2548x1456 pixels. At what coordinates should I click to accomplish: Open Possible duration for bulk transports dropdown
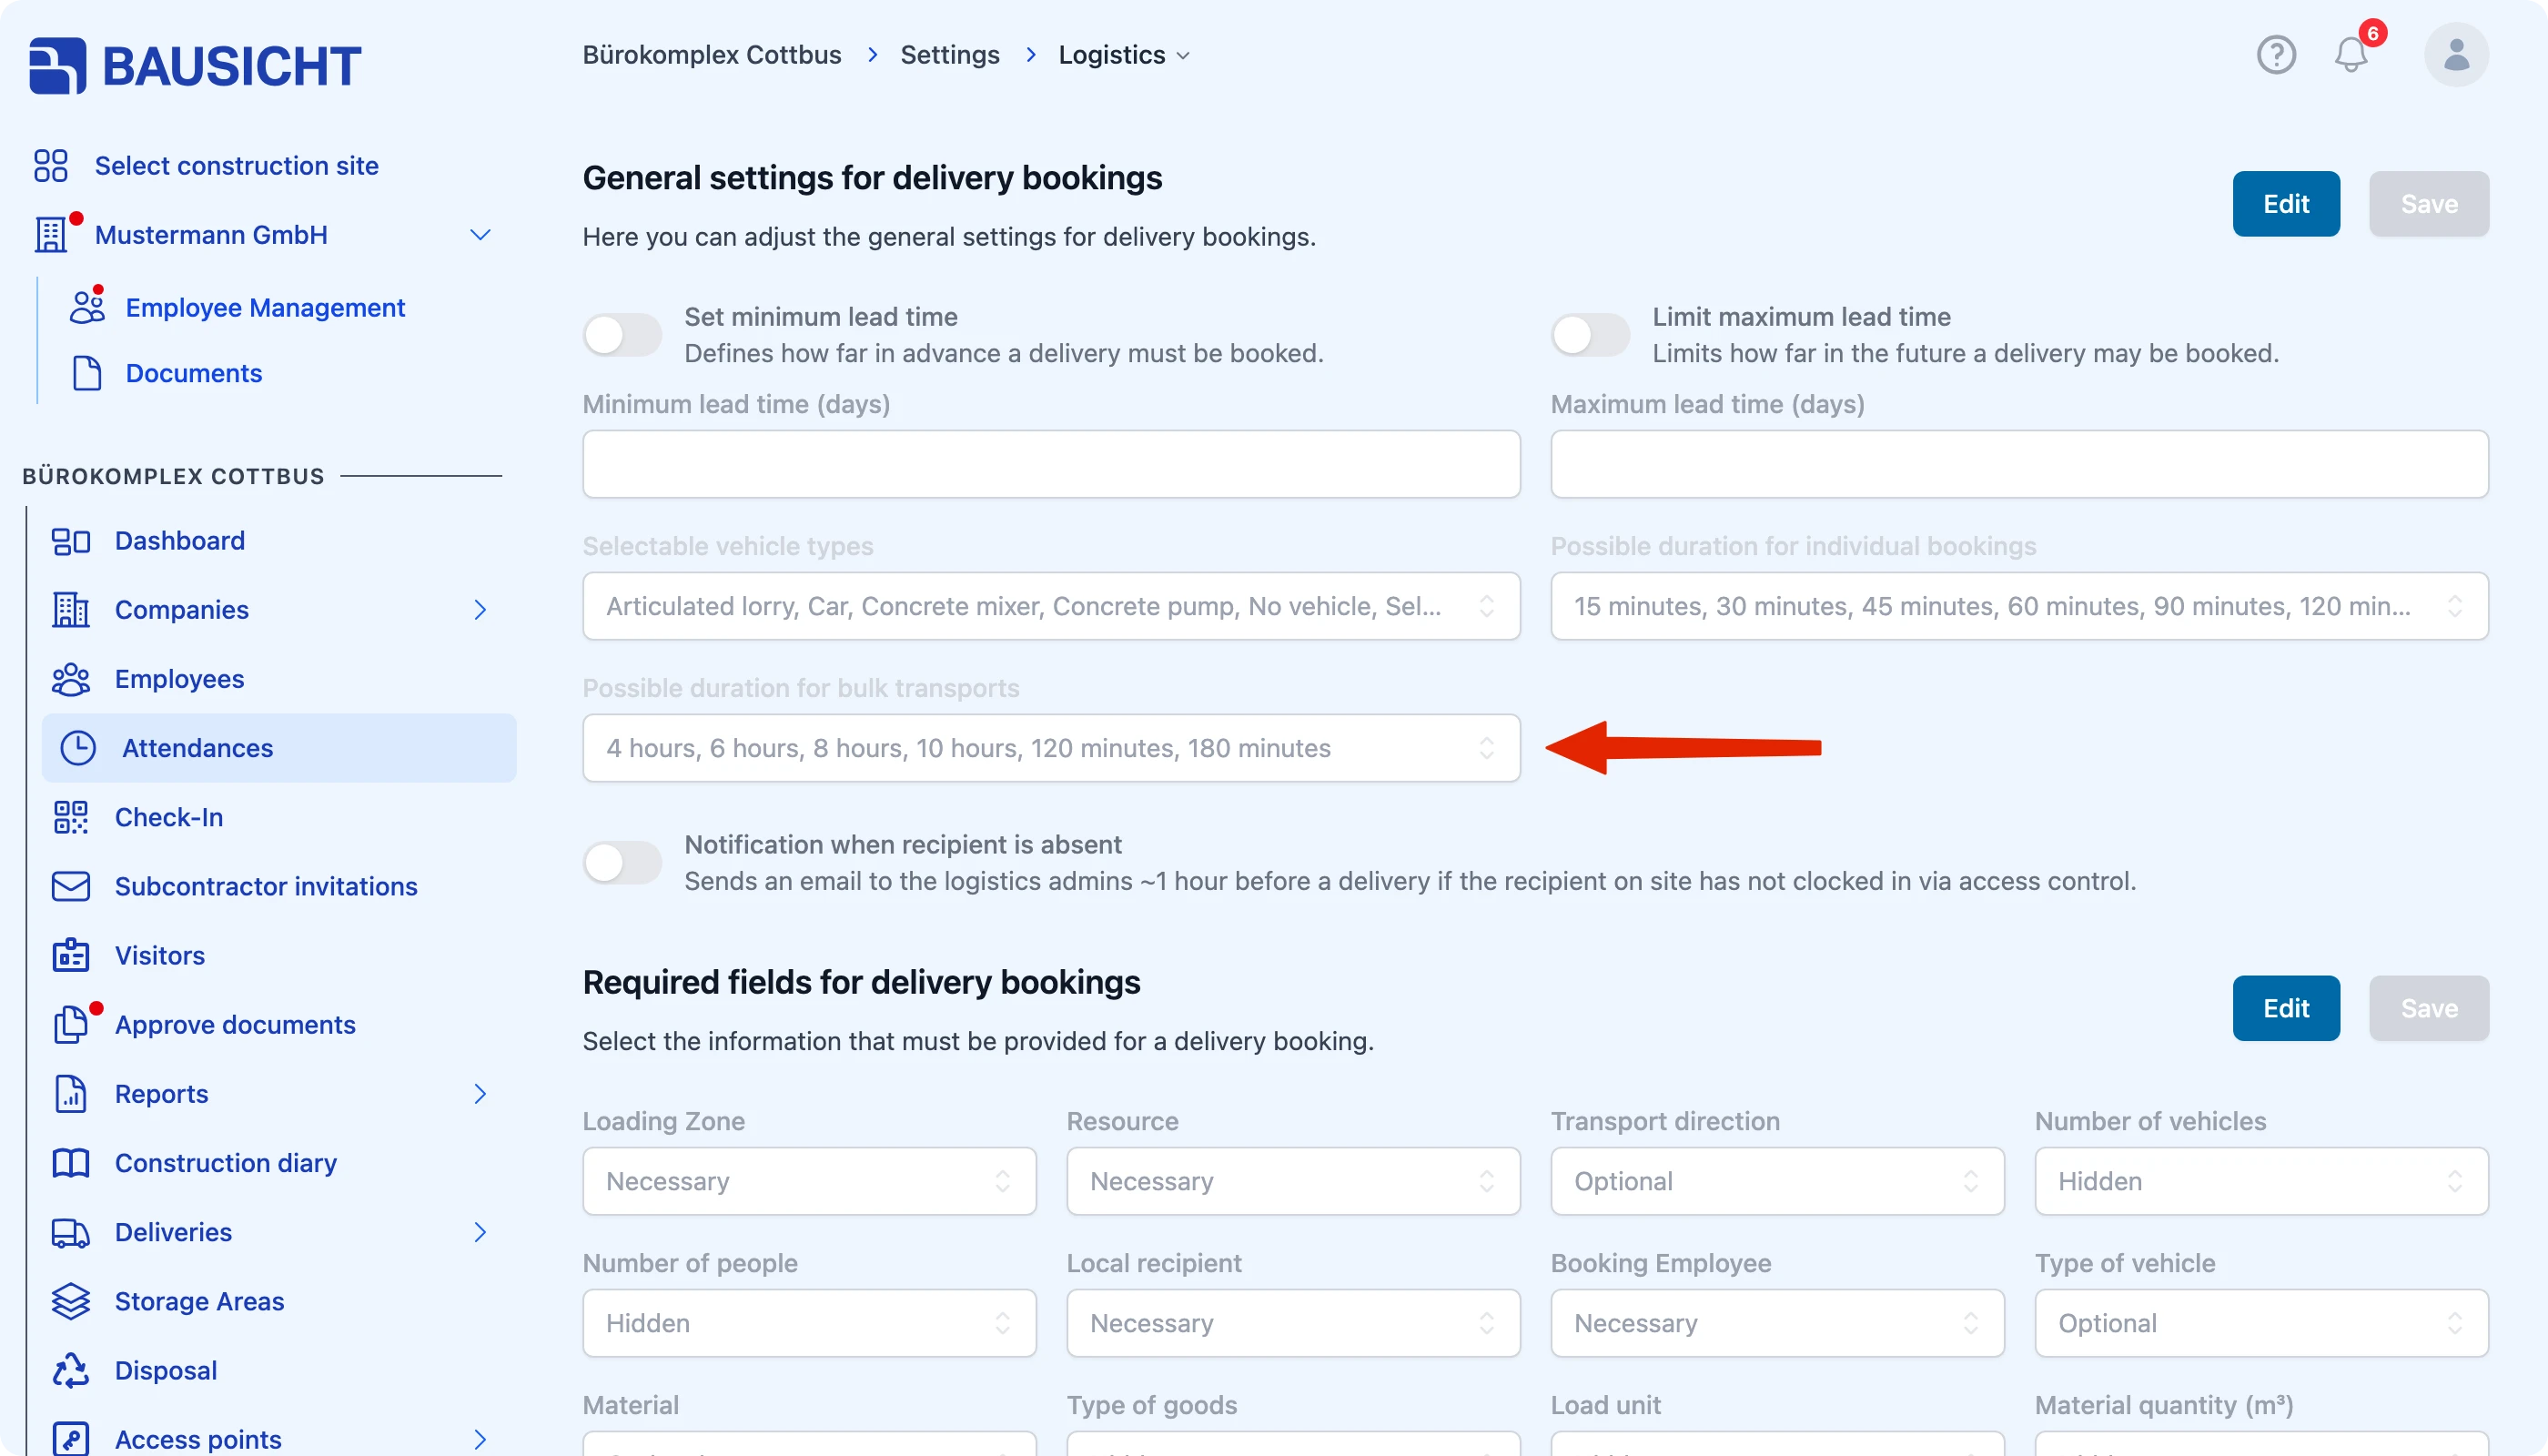[x=1051, y=748]
